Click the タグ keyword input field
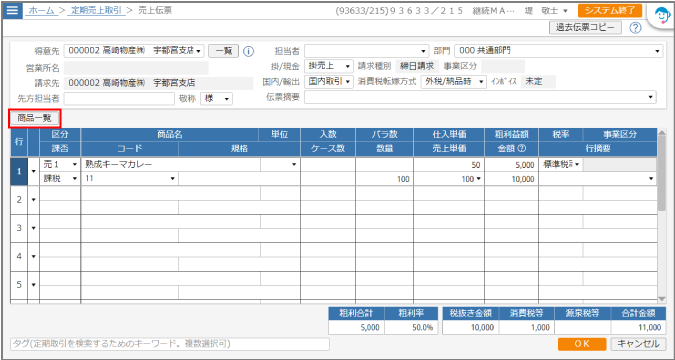Screen dimensions: 675x360 click(170, 344)
